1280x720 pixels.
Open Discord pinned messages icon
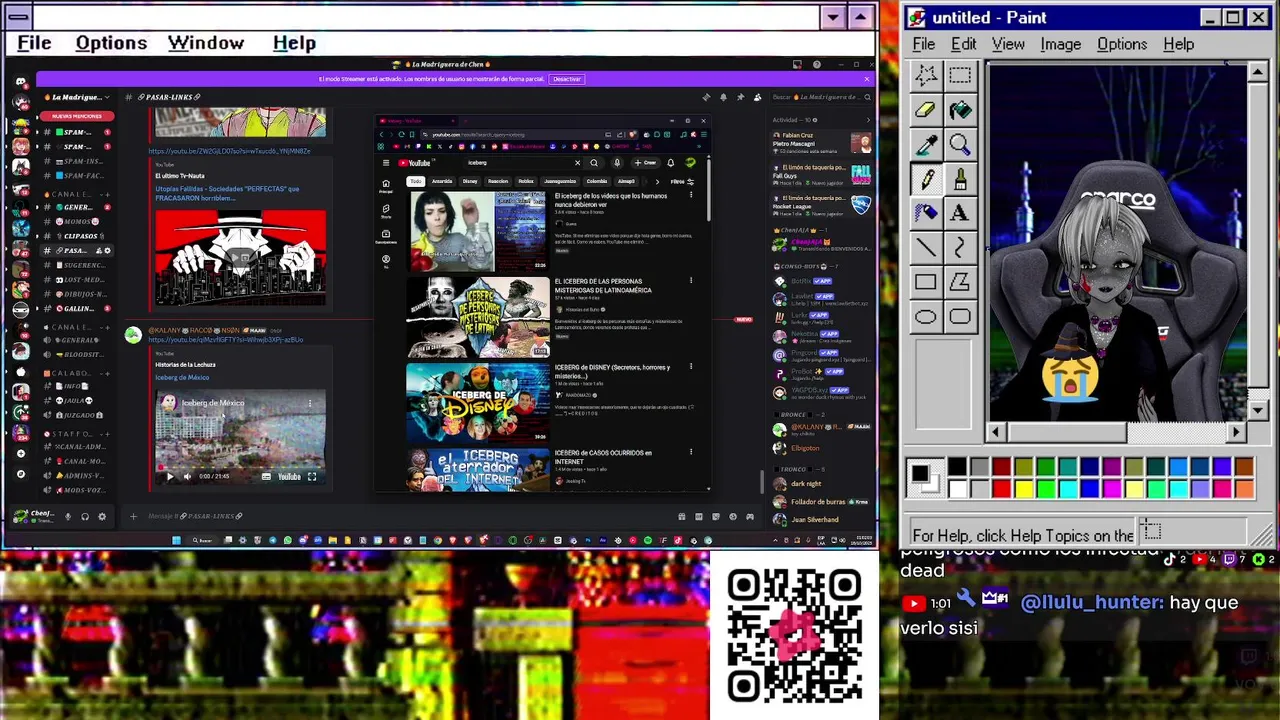(x=740, y=97)
